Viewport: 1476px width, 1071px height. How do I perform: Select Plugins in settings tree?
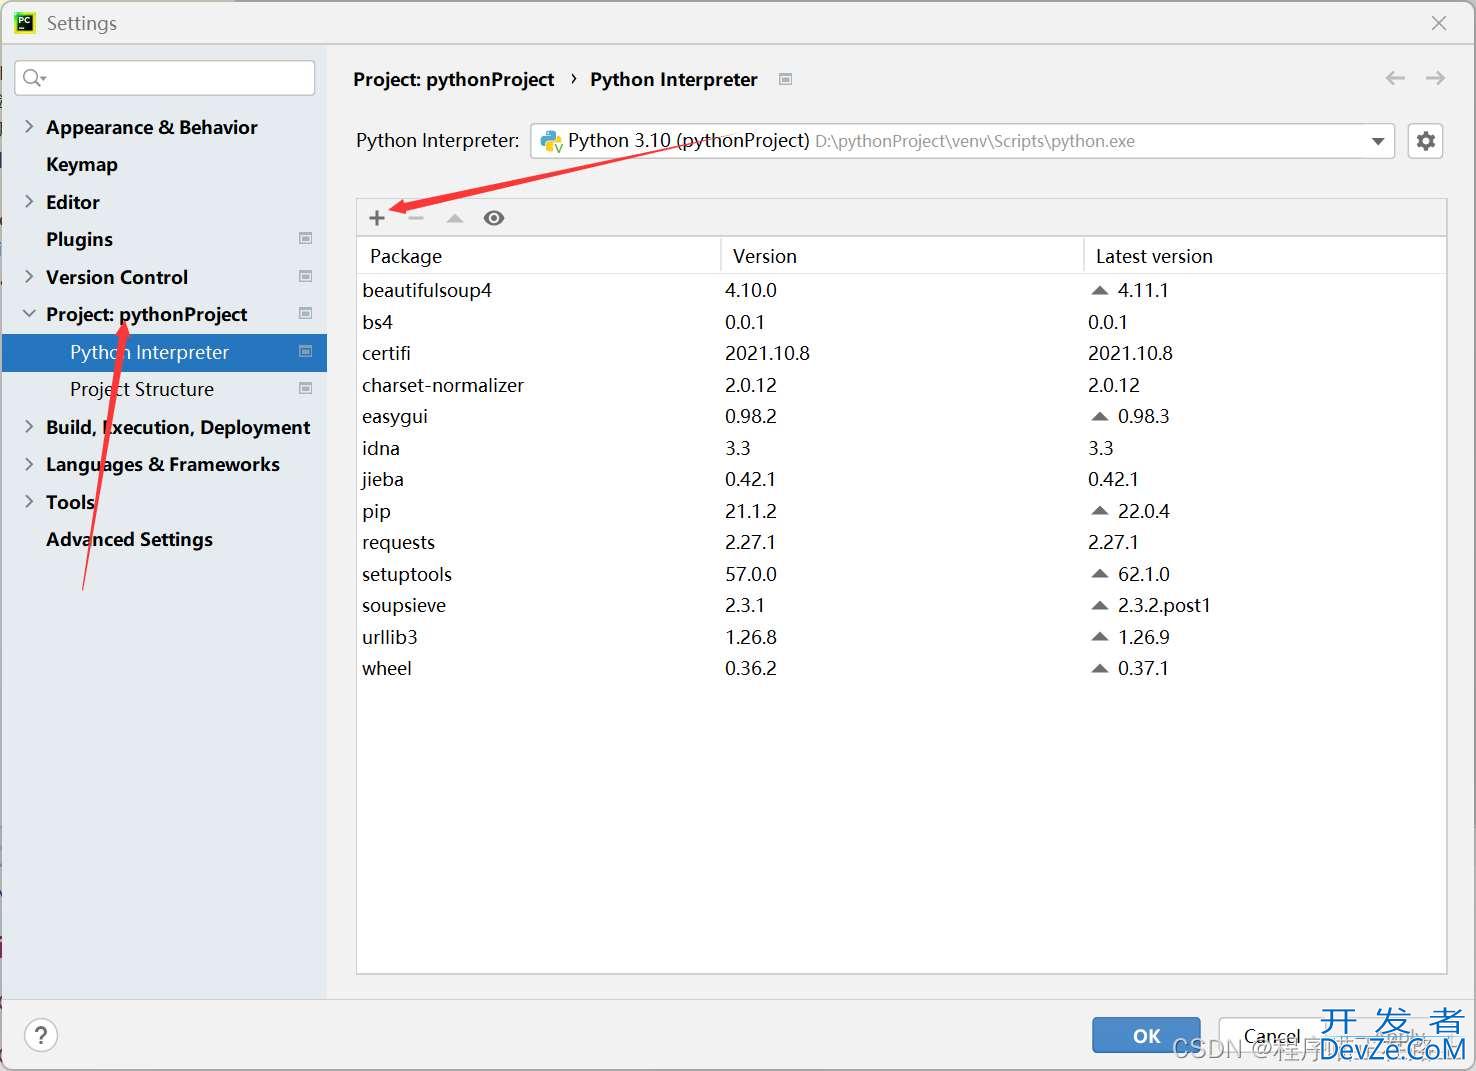[79, 239]
